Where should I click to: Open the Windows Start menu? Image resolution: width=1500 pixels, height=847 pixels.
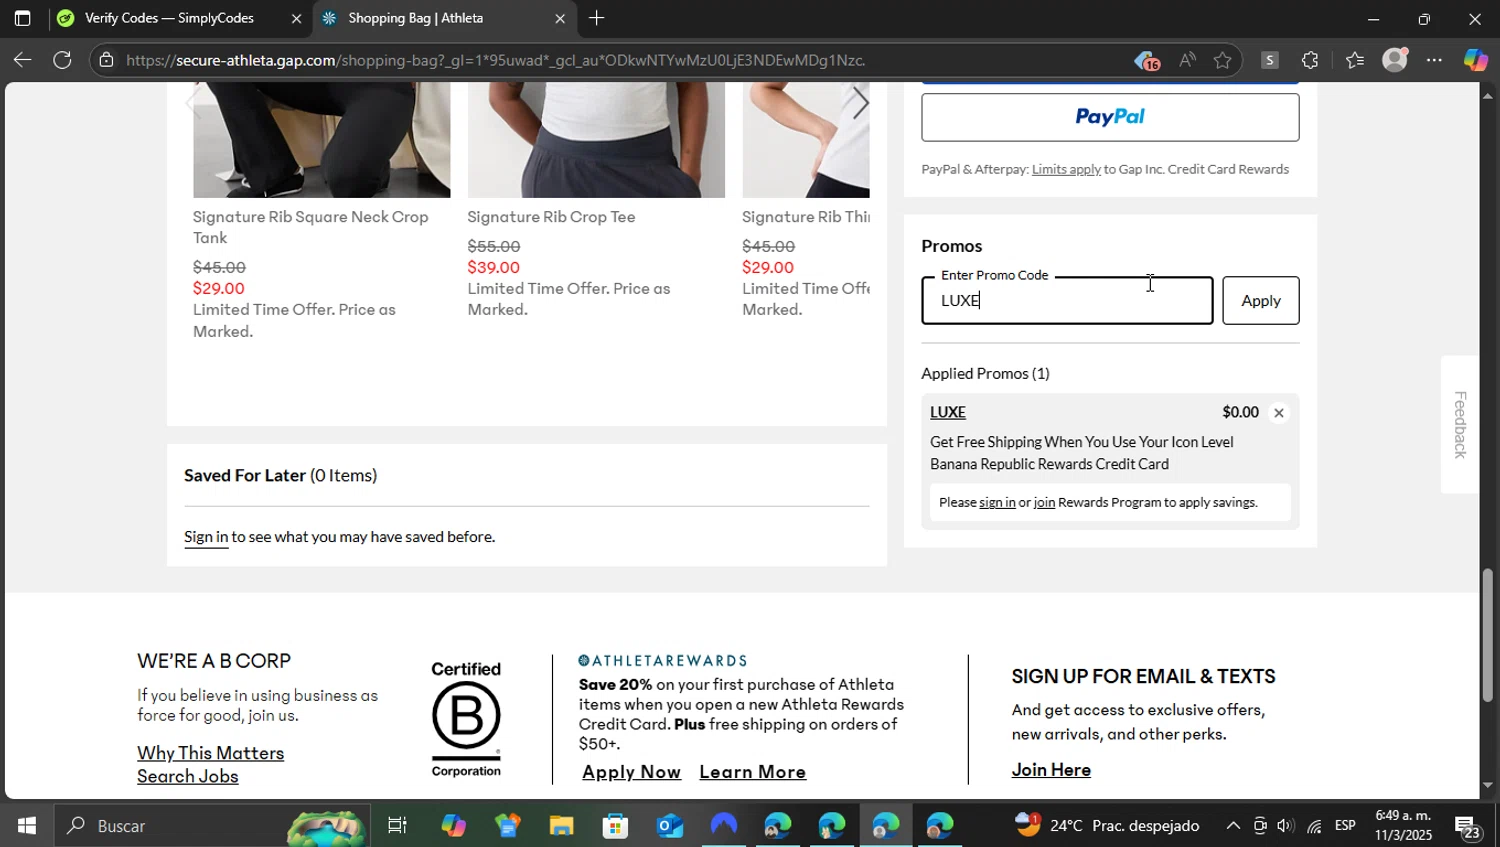[x=27, y=826]
